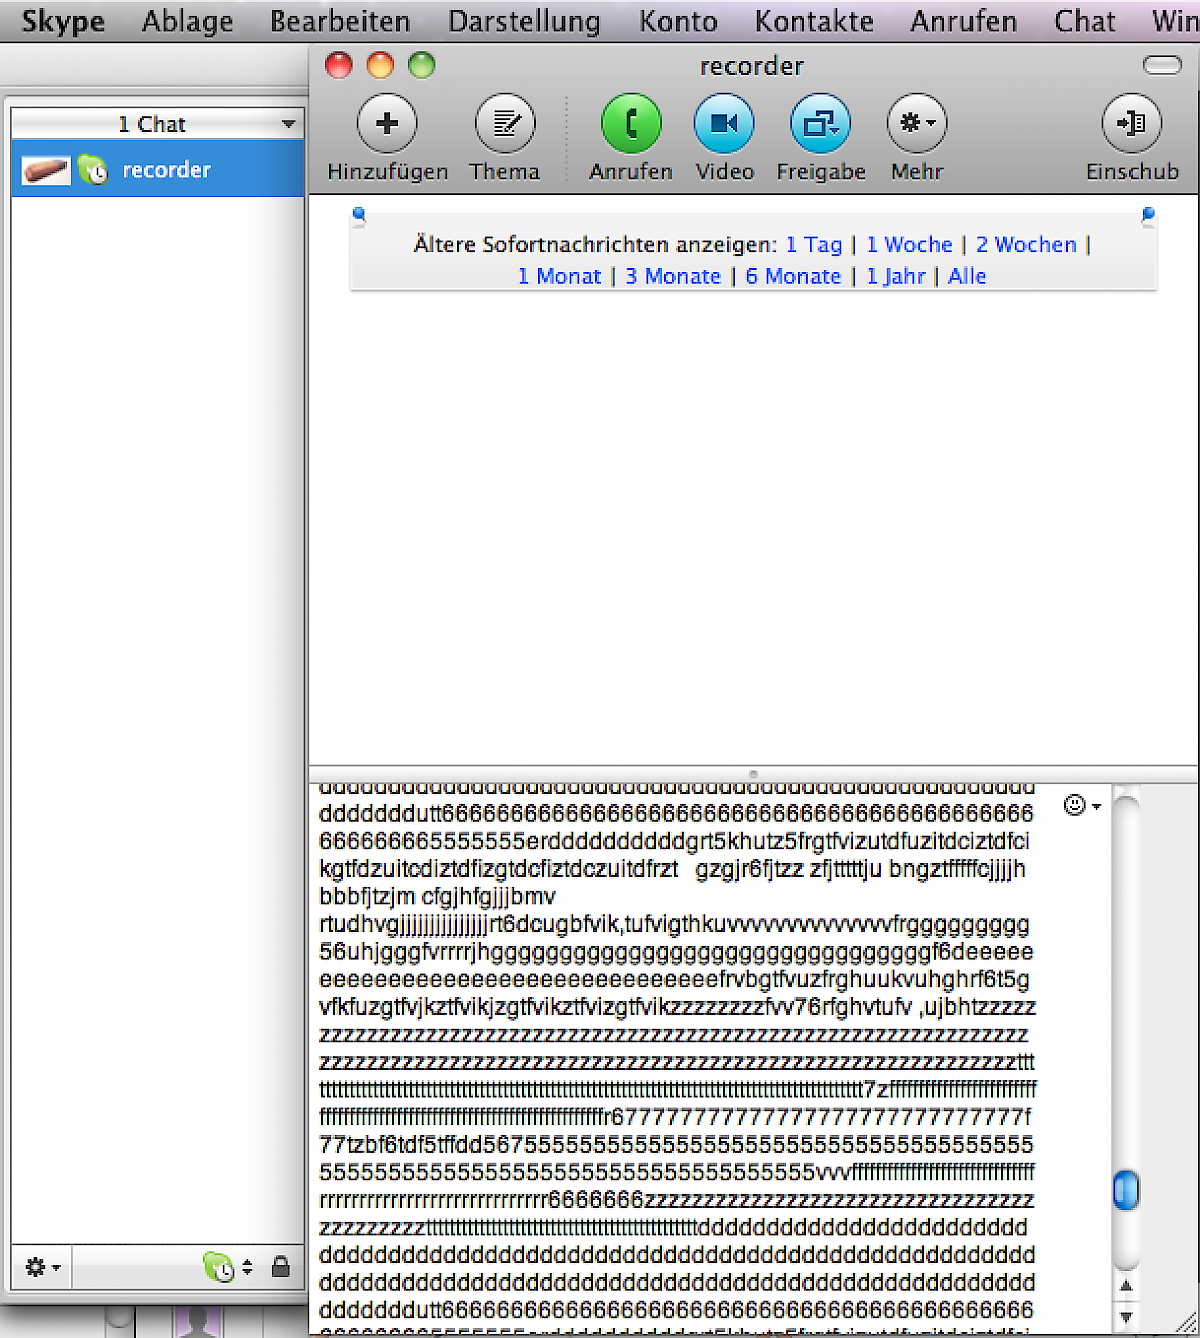
Task: Open the 1 Chat dropdown list
Action: (157, 124)
